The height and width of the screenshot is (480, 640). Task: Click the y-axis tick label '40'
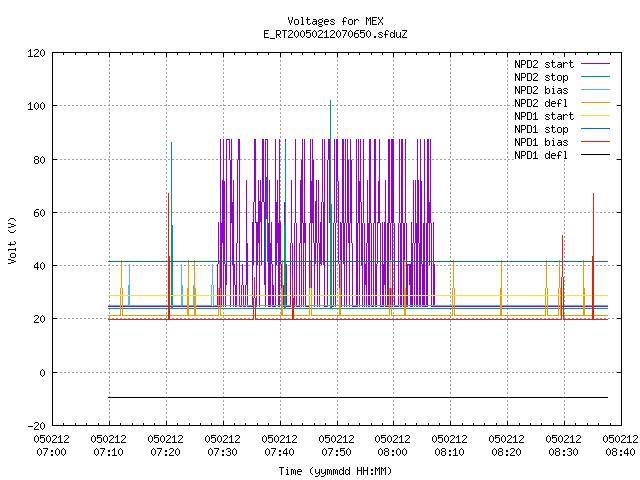(40, 266)
